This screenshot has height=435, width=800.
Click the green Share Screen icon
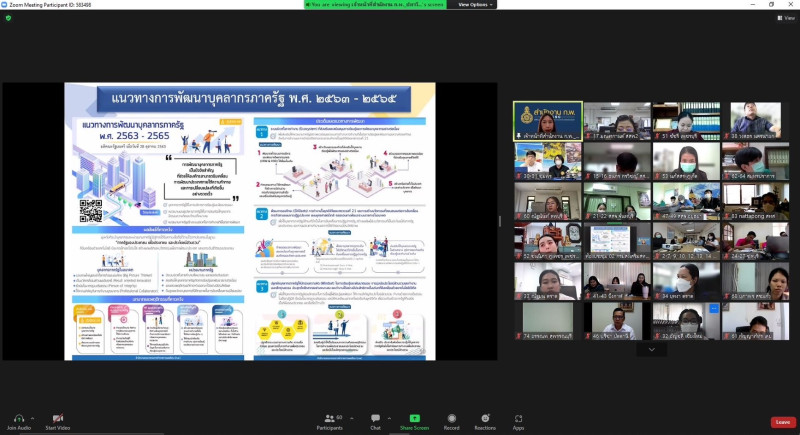tap(414, 418)
